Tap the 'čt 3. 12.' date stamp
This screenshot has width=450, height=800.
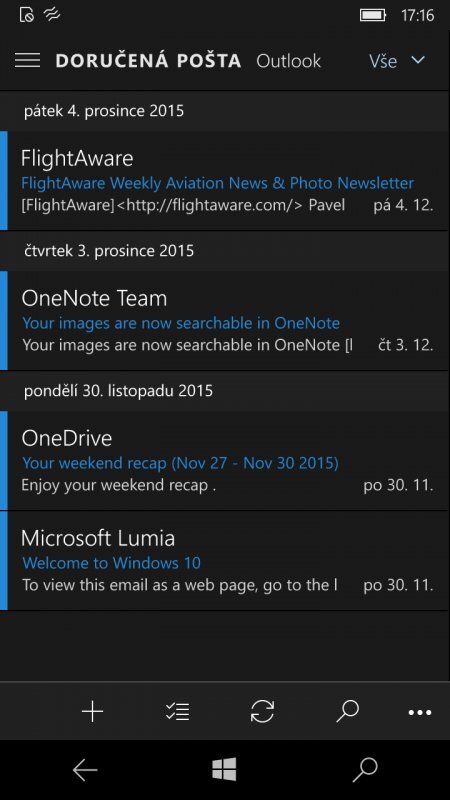click(406, 345)
